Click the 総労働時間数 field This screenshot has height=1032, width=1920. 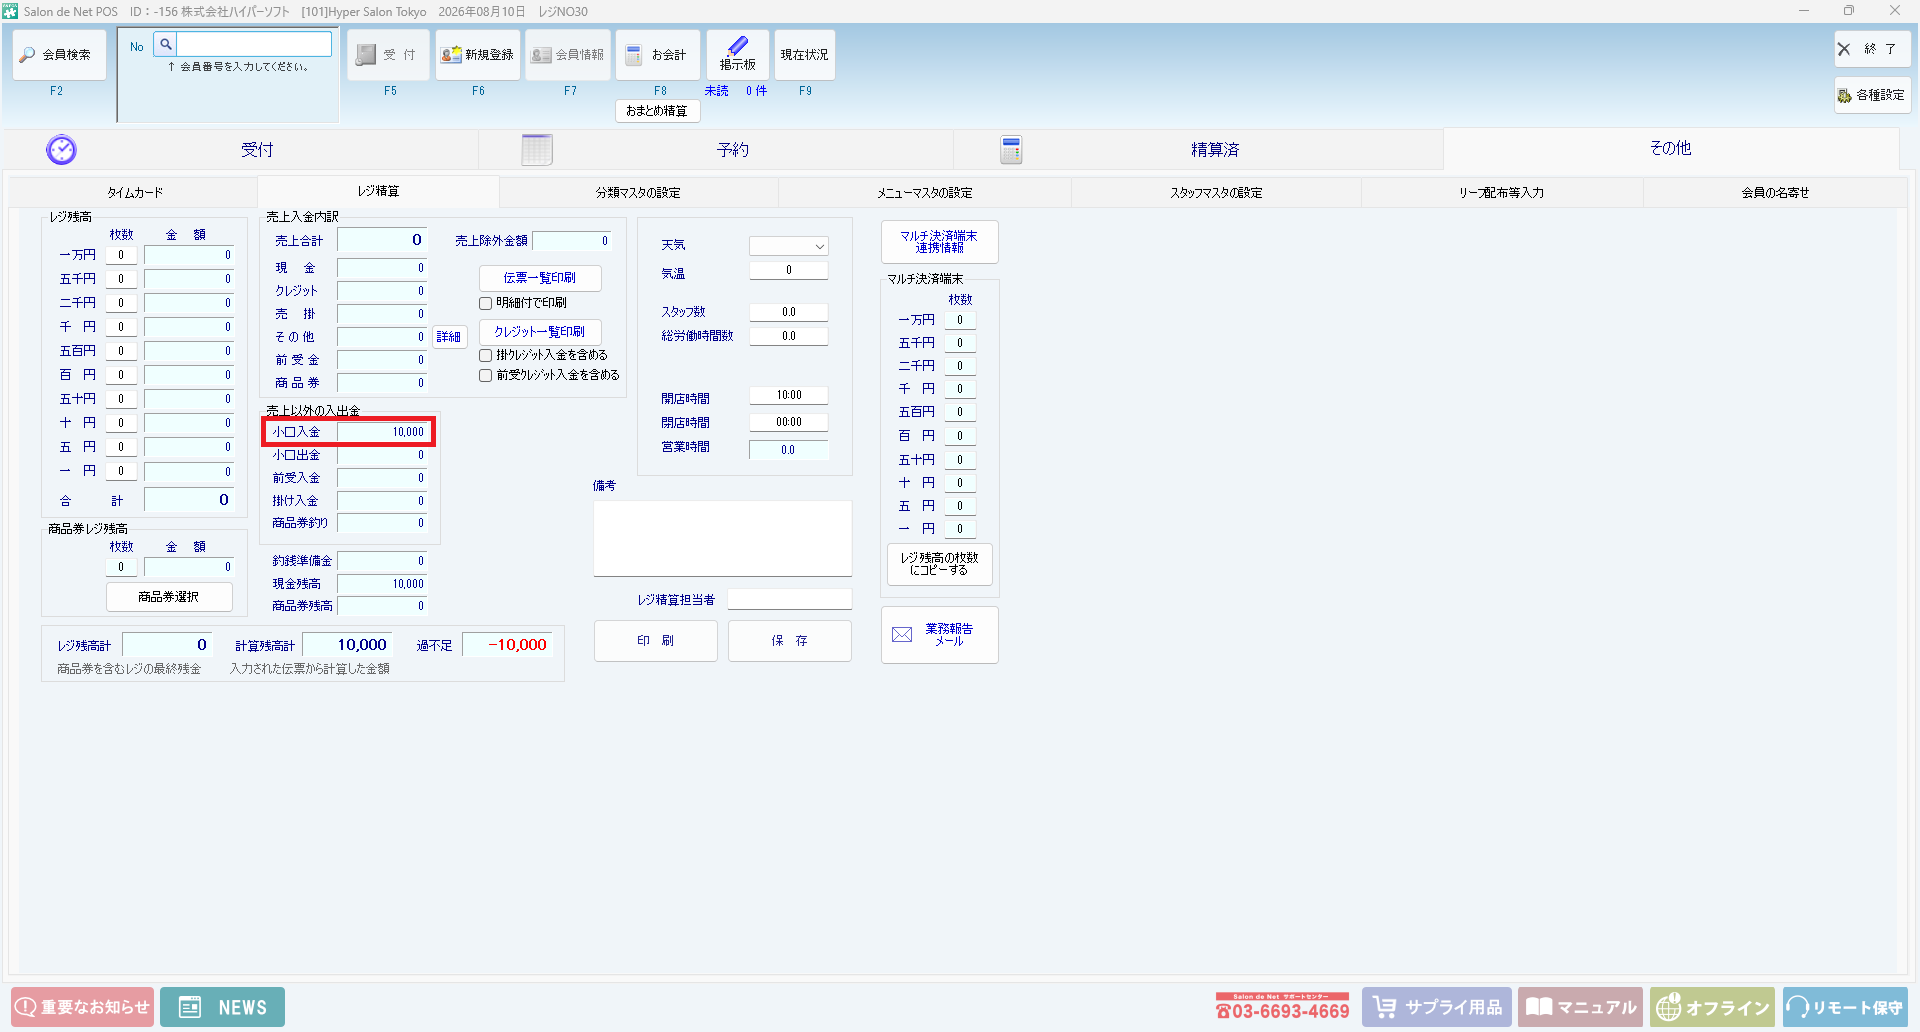pyautogui.click(x=789, y=336)
